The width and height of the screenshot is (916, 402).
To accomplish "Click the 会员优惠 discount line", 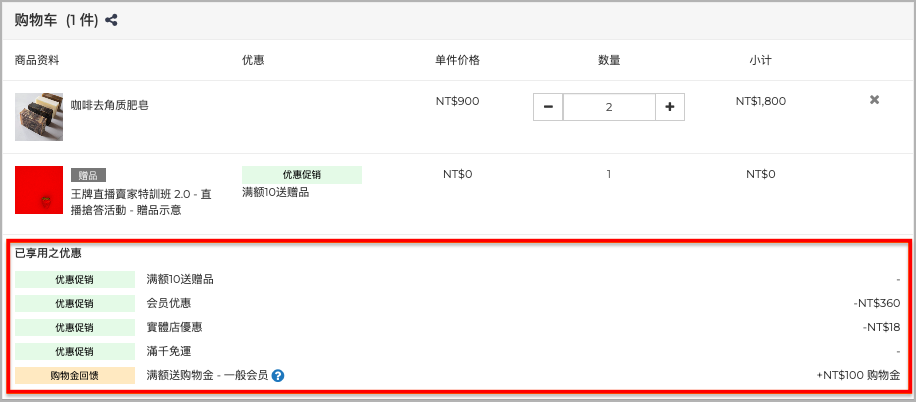I will pos(169,303).
